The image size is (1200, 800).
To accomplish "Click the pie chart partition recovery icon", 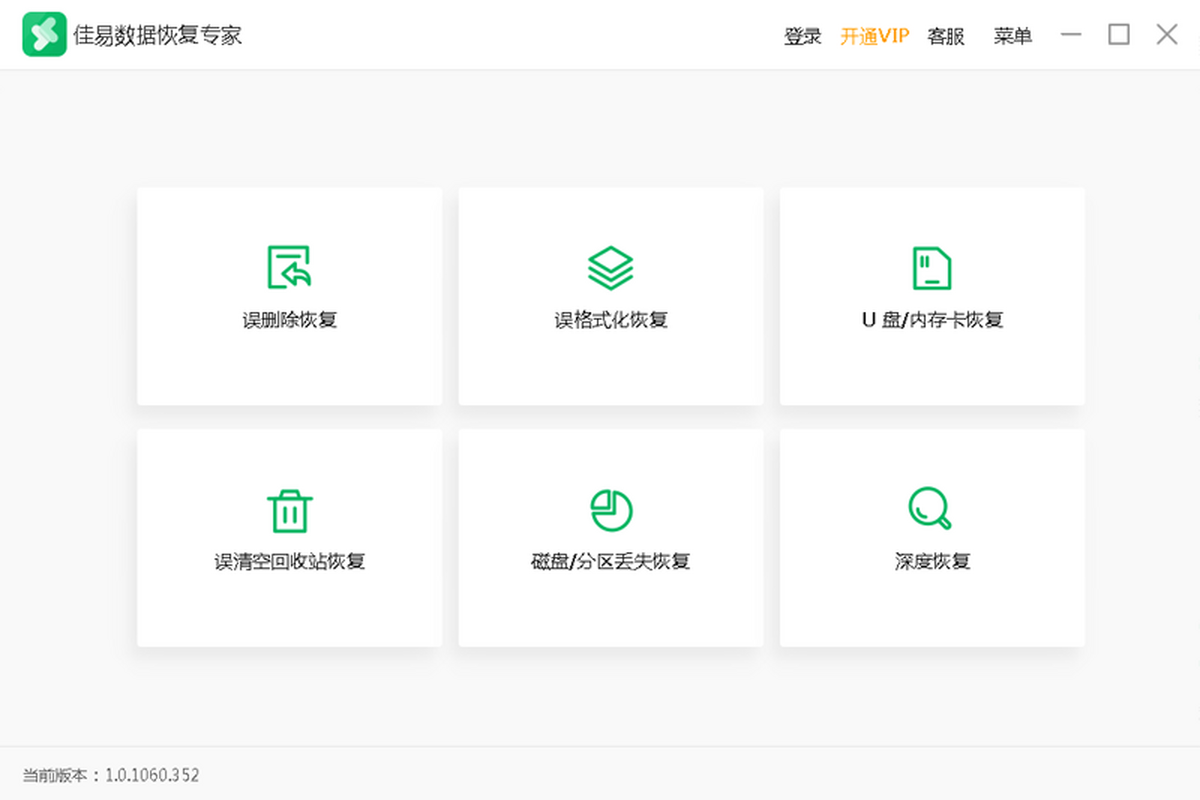I will pos(610,510).
